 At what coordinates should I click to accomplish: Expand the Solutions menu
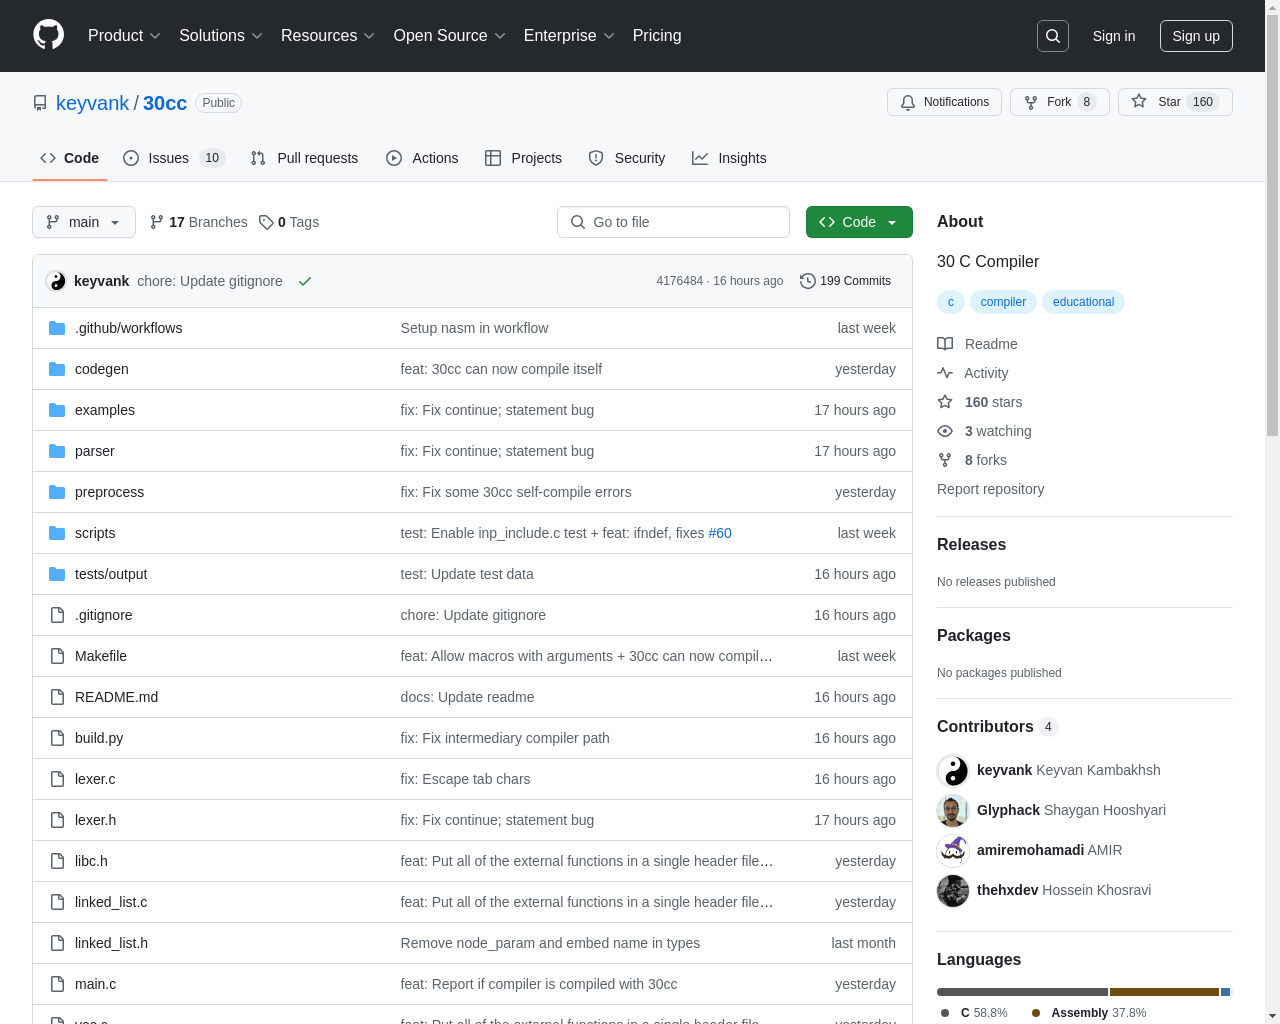(221, 36)
